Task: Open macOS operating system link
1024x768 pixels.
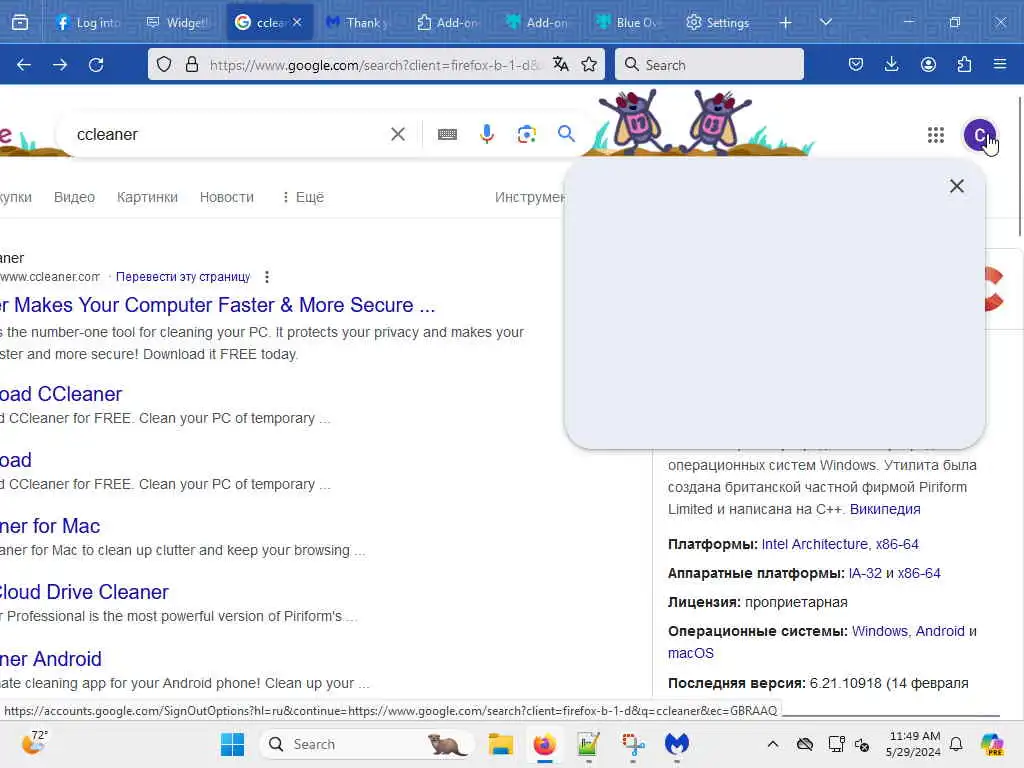Action: click(690, 653)
